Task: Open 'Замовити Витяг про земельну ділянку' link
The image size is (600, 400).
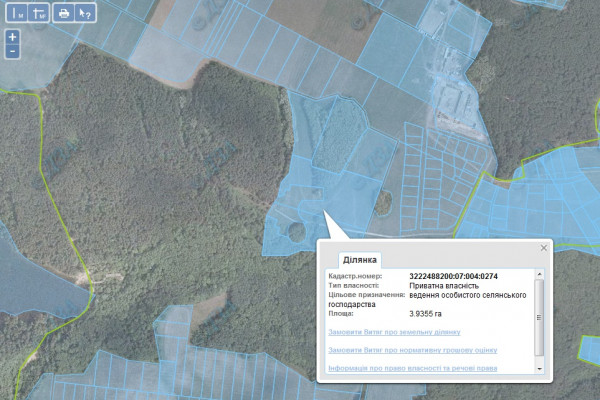Action: [393, 331]
